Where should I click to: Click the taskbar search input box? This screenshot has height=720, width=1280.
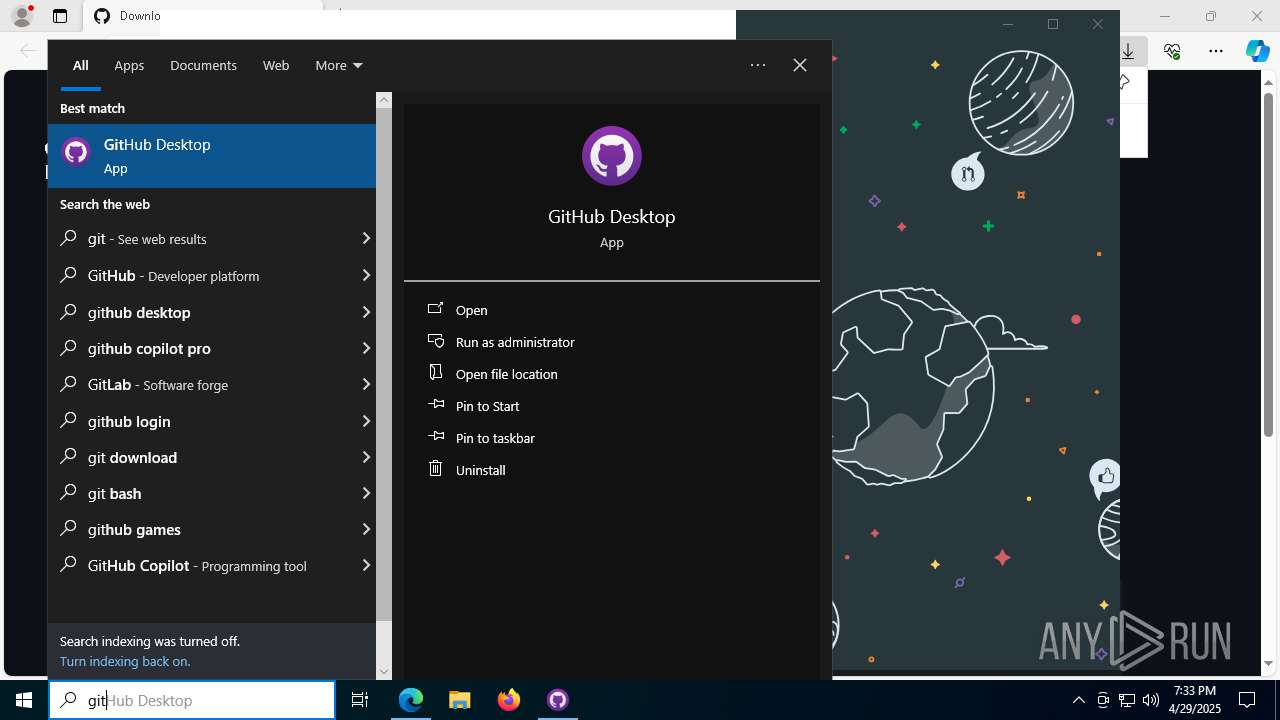pos(192,700)
